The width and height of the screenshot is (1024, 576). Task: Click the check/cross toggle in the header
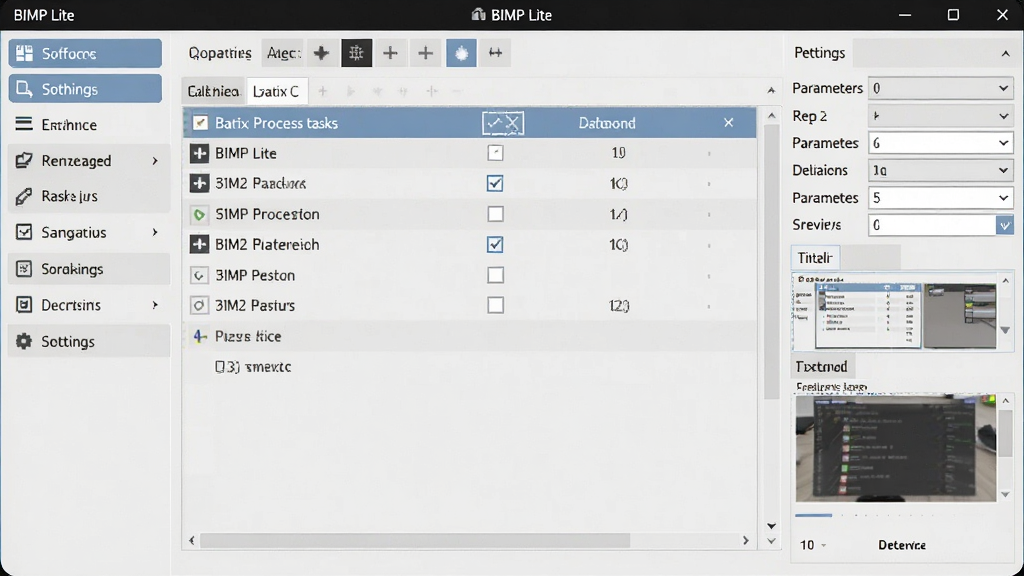point(503,123)
